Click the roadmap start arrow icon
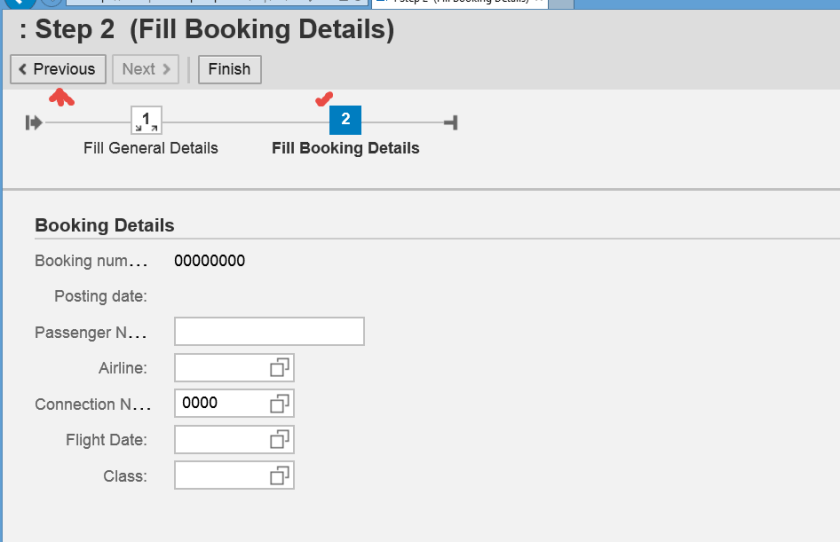This screenshot has width=840, height=542. [x=34, y=122]
